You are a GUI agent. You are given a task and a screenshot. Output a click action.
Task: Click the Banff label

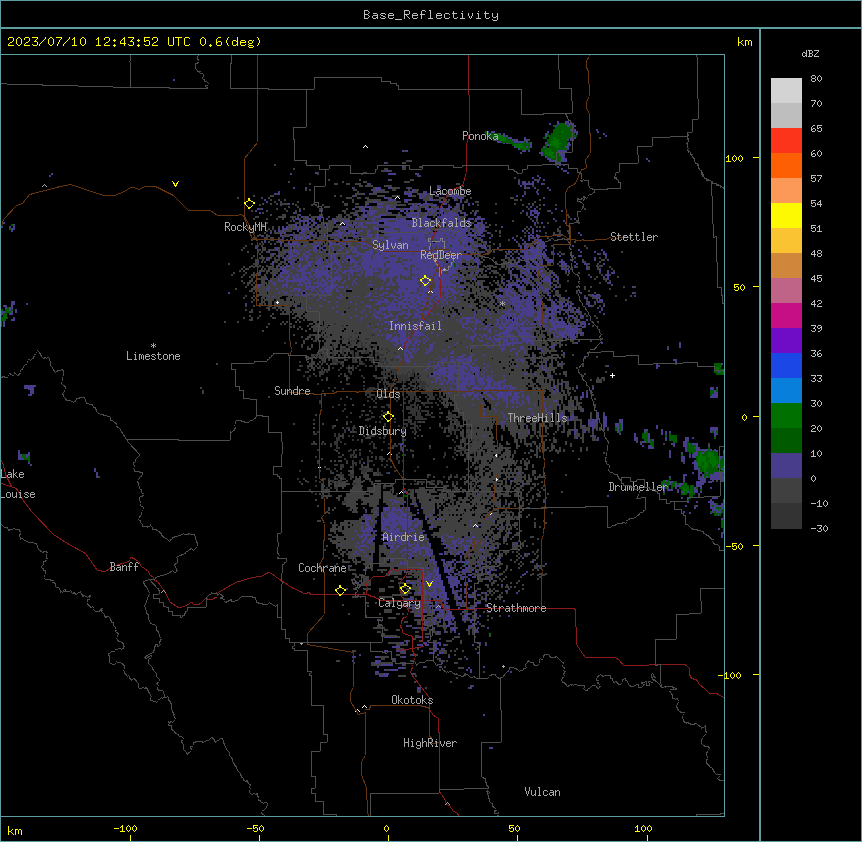pos(124,567)
